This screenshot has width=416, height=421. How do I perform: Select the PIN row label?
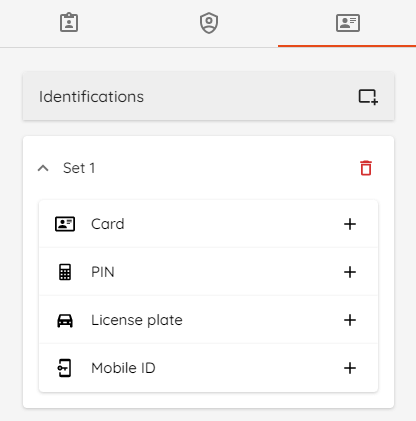click(x=103, y=272)
